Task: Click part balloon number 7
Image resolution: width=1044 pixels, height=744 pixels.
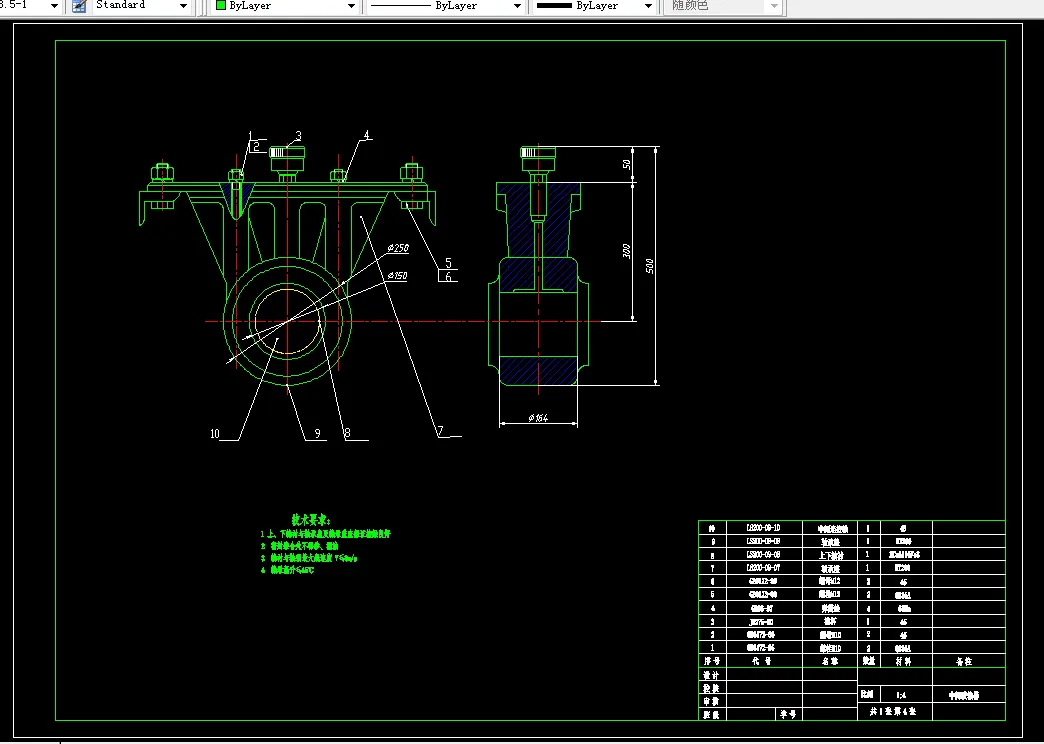Action: (x=439, y=431)
